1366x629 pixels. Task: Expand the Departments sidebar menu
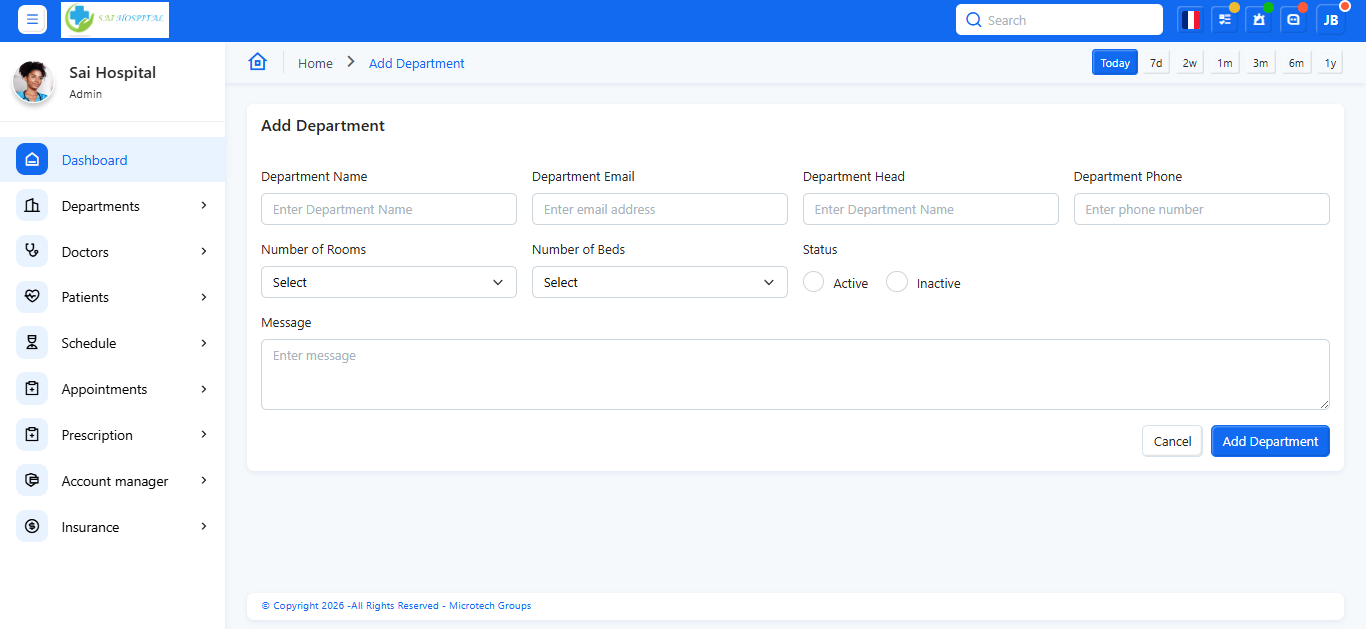coord(113,206)
